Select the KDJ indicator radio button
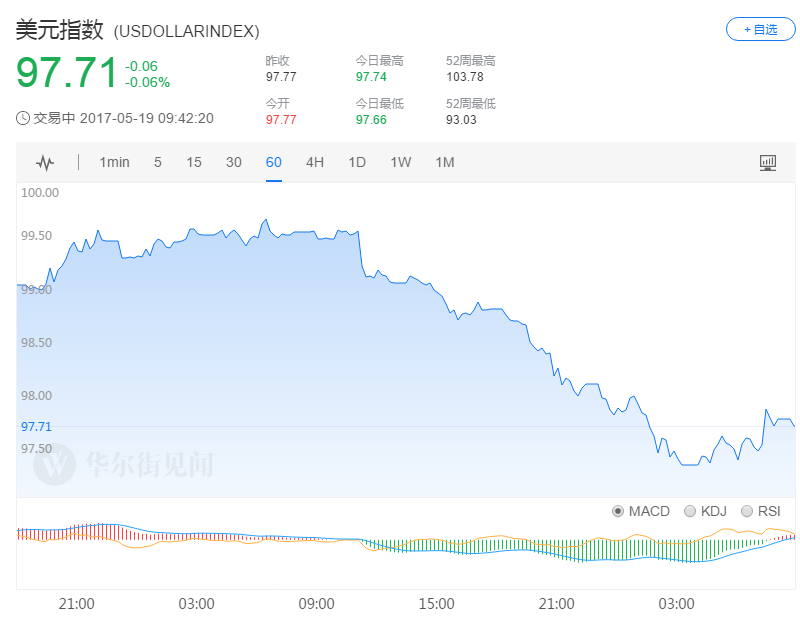Screen dimensions: 800x631 tap(689, 511)
